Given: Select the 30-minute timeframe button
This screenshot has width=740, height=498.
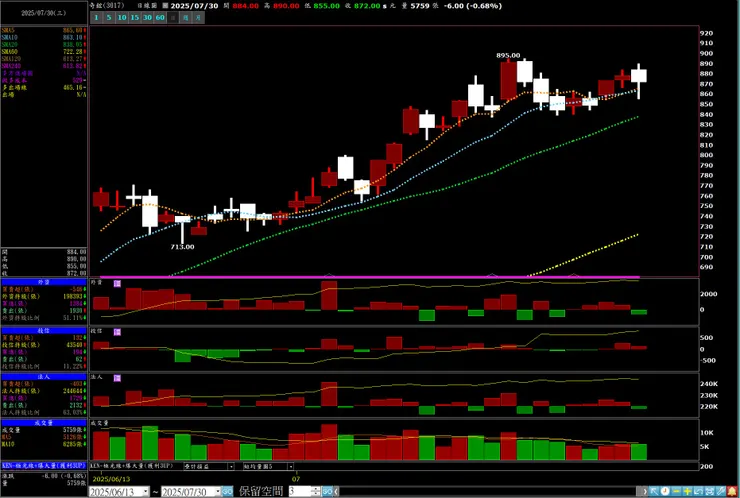Looking at the screenshot, I should click(147, 17).
